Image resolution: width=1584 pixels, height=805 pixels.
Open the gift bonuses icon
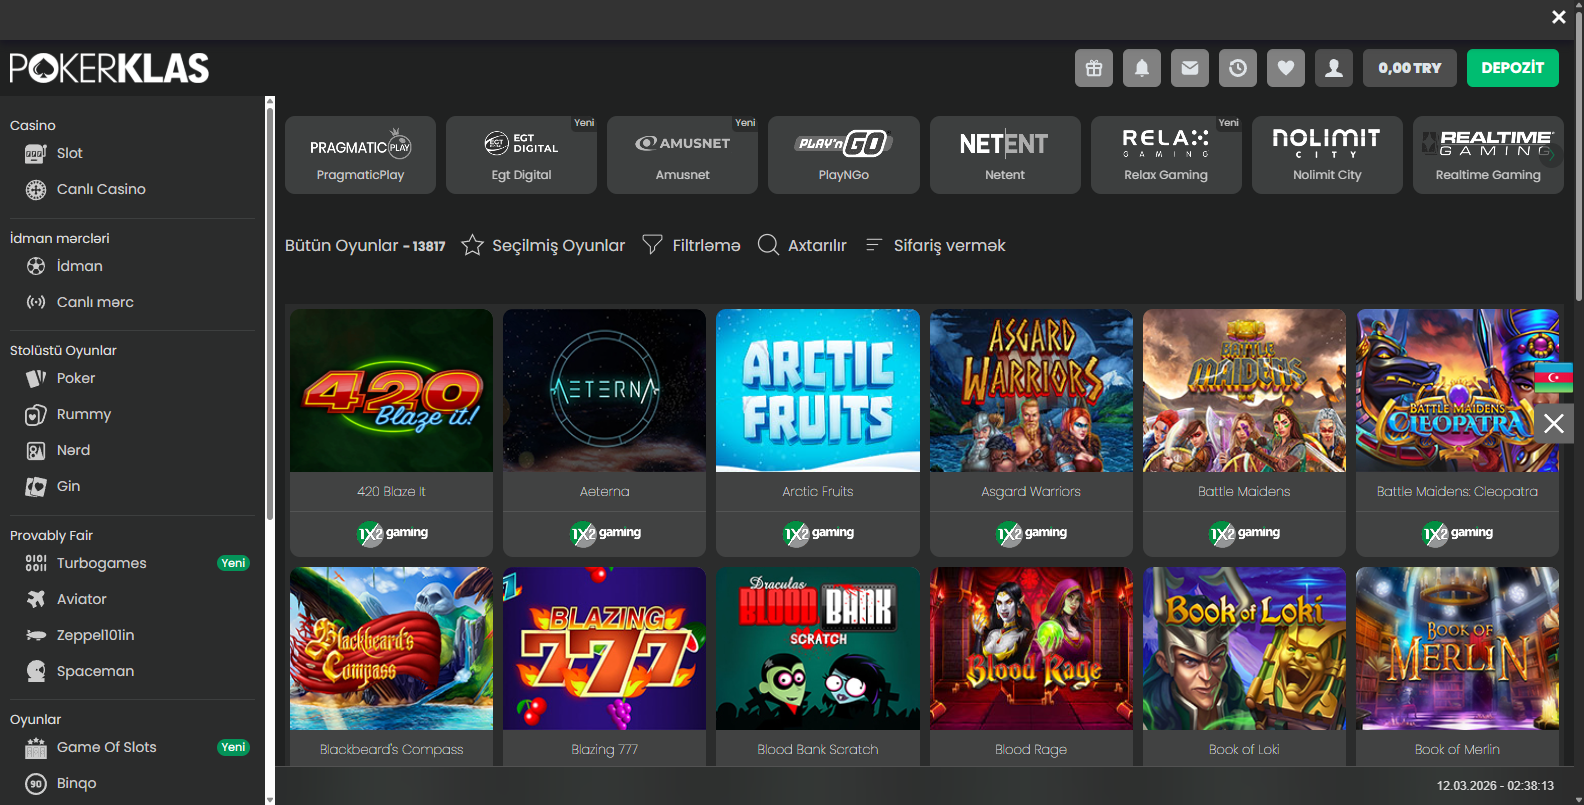point(1094,68)
